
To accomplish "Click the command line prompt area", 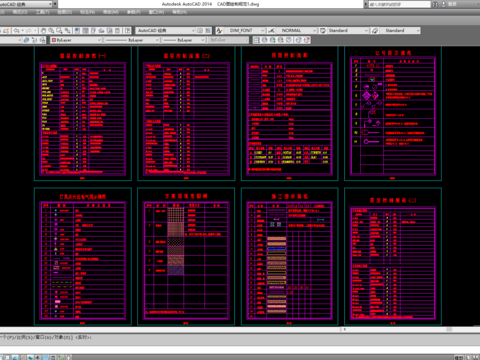I will tap(233, 337).
